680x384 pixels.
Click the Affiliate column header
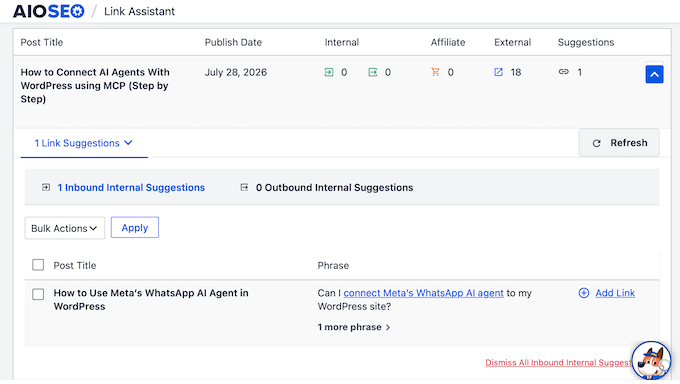448,43
